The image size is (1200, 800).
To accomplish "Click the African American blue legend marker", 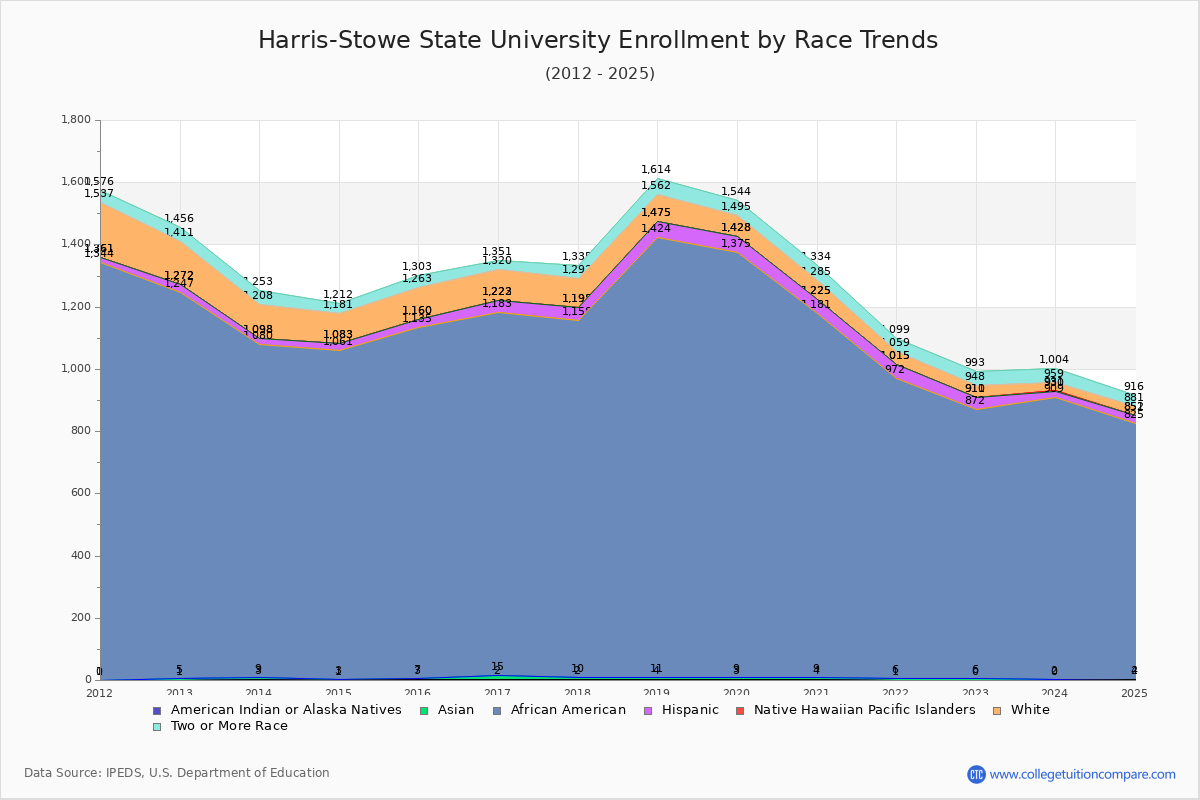I will click(496, 710).
